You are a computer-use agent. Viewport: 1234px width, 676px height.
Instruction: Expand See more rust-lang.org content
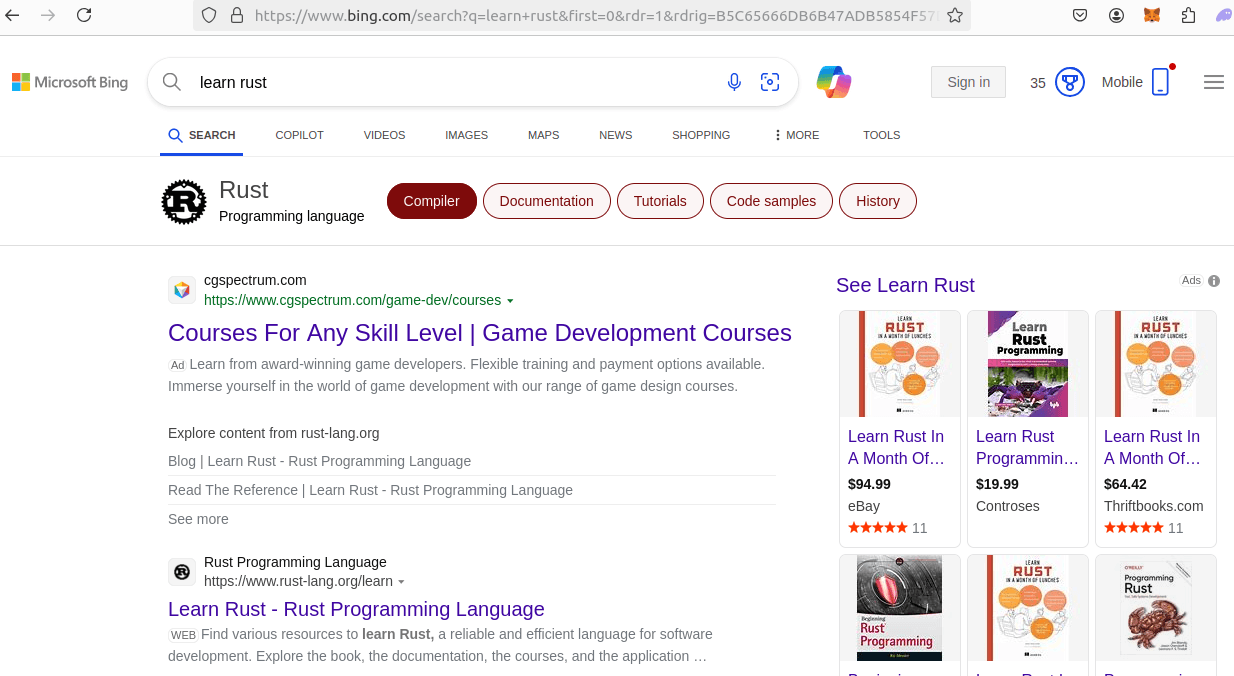198,519
